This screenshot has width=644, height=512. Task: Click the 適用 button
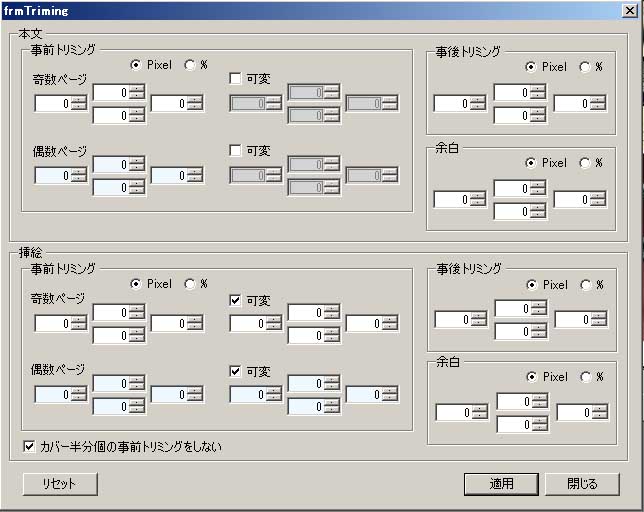[501, 484]
